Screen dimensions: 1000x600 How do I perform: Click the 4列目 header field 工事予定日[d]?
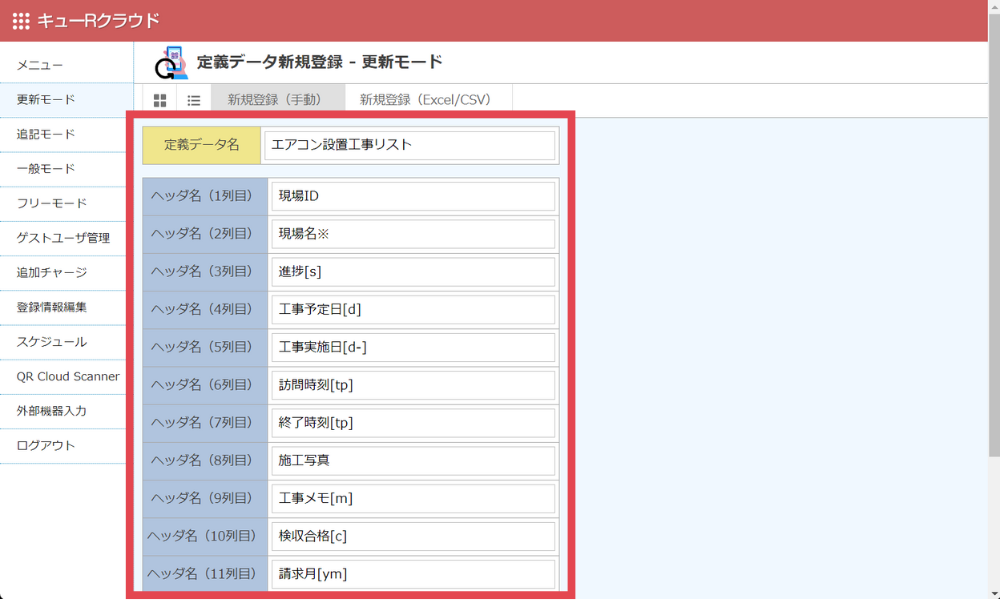point(413,310)
